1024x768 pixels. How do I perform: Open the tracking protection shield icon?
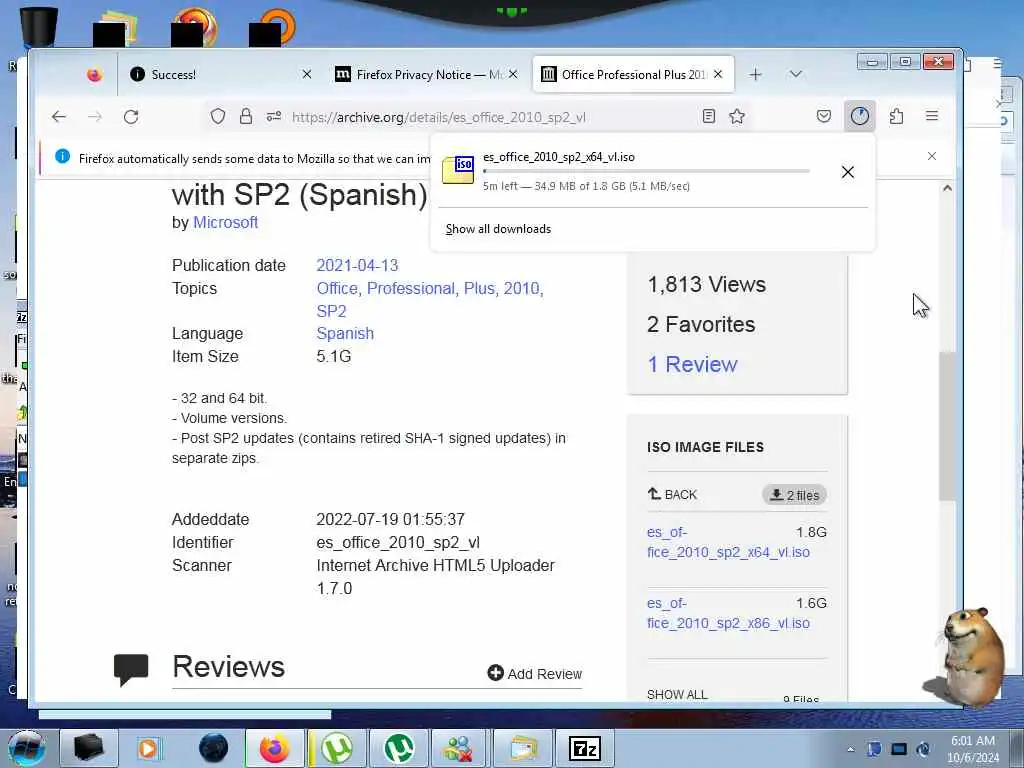coord(217,117)
